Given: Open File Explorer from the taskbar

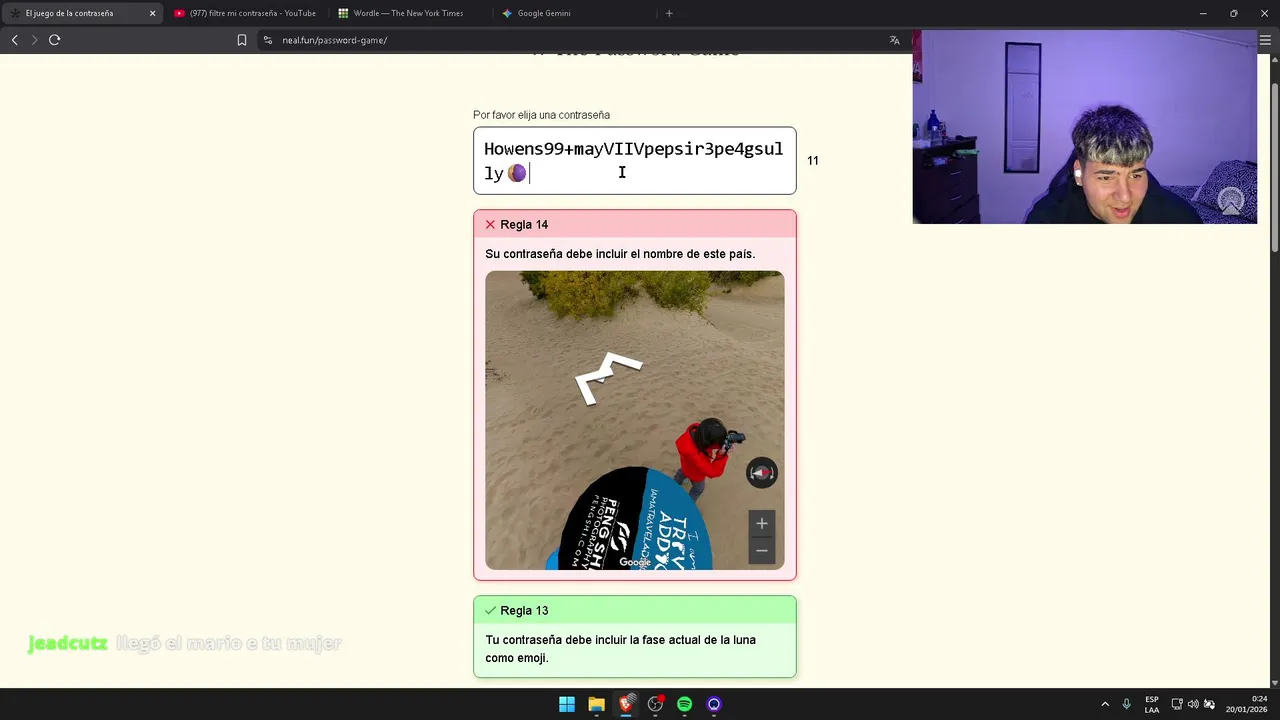Looking at the screenshot, I should [x=596, y=704].
